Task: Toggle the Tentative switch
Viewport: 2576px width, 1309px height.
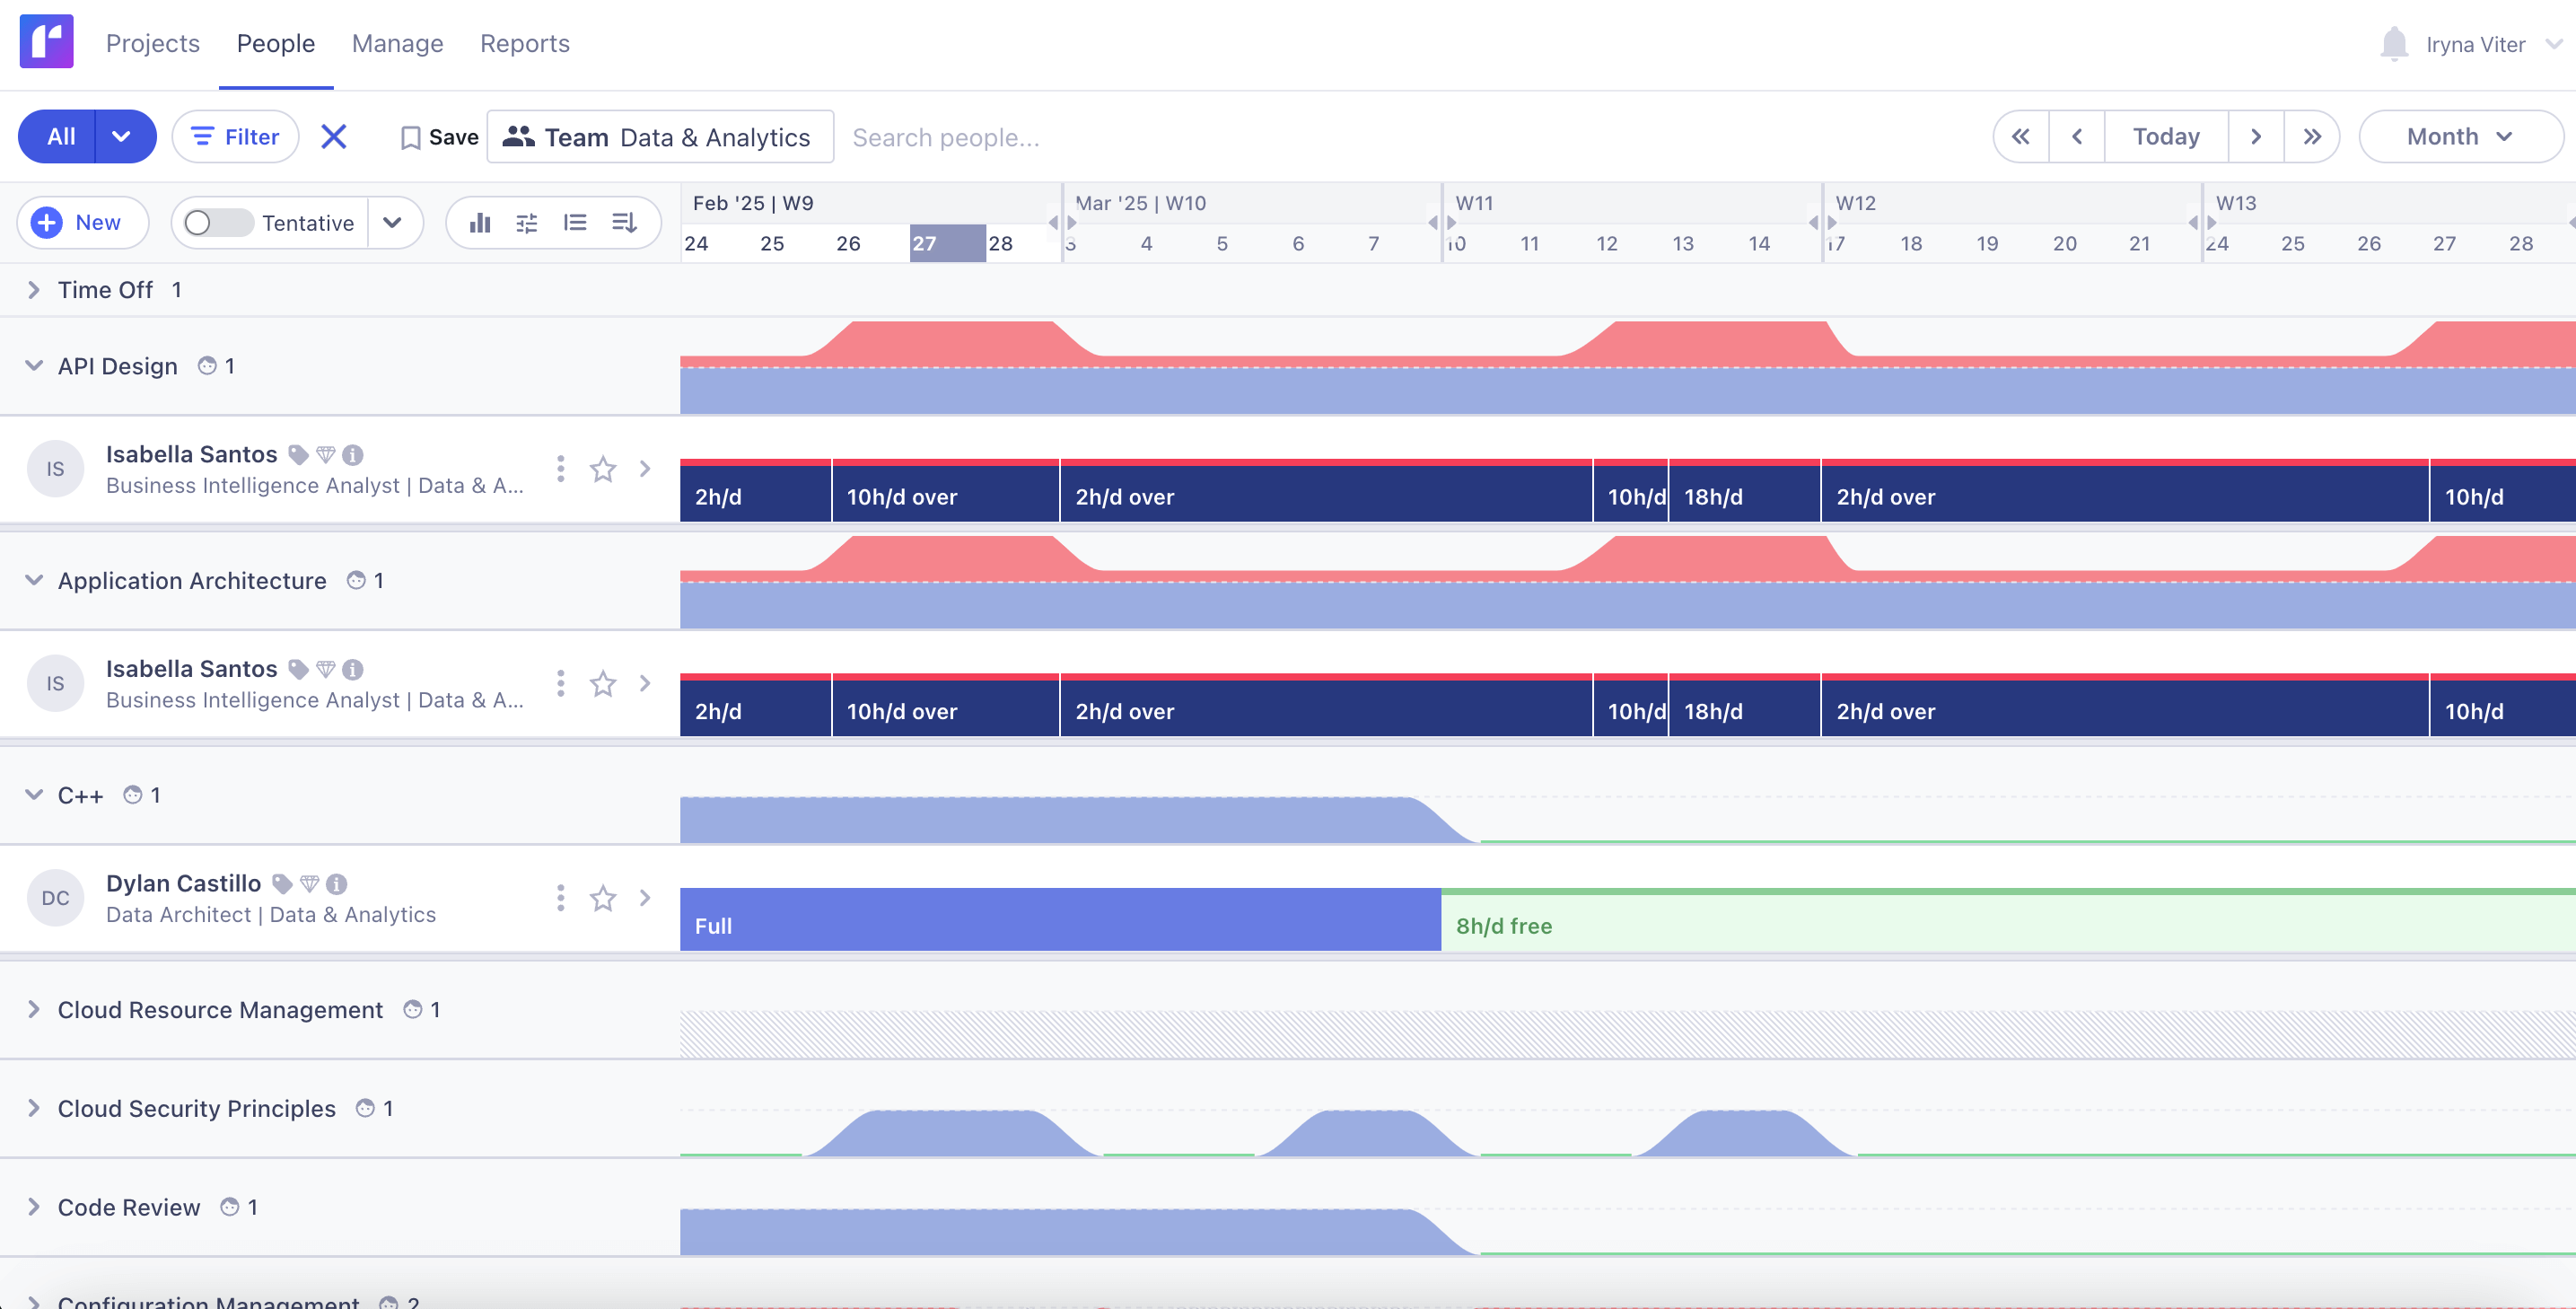Action: (218, 223)
